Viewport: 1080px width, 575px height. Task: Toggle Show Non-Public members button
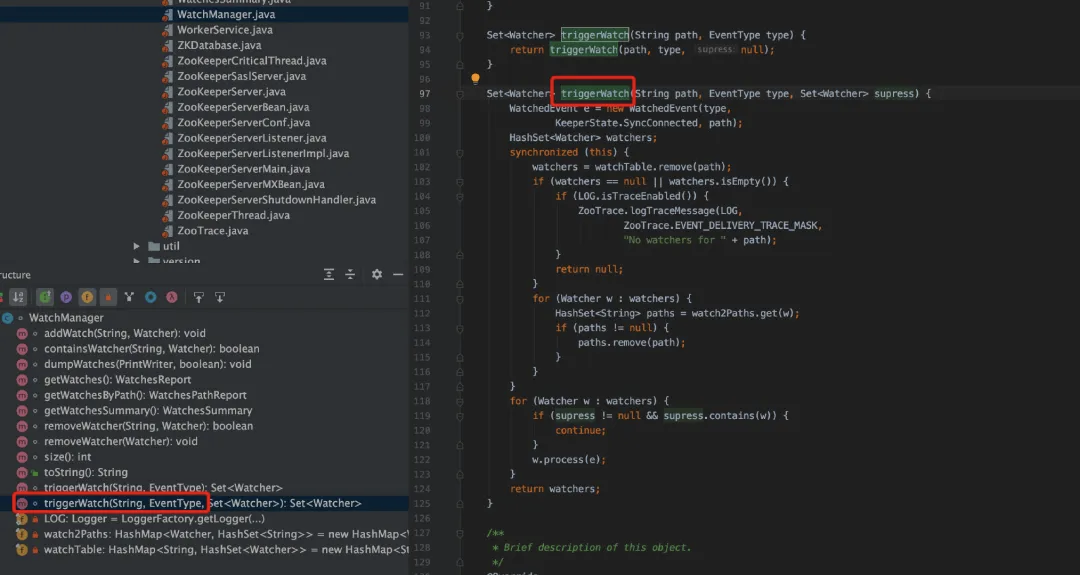click(108, 297)
